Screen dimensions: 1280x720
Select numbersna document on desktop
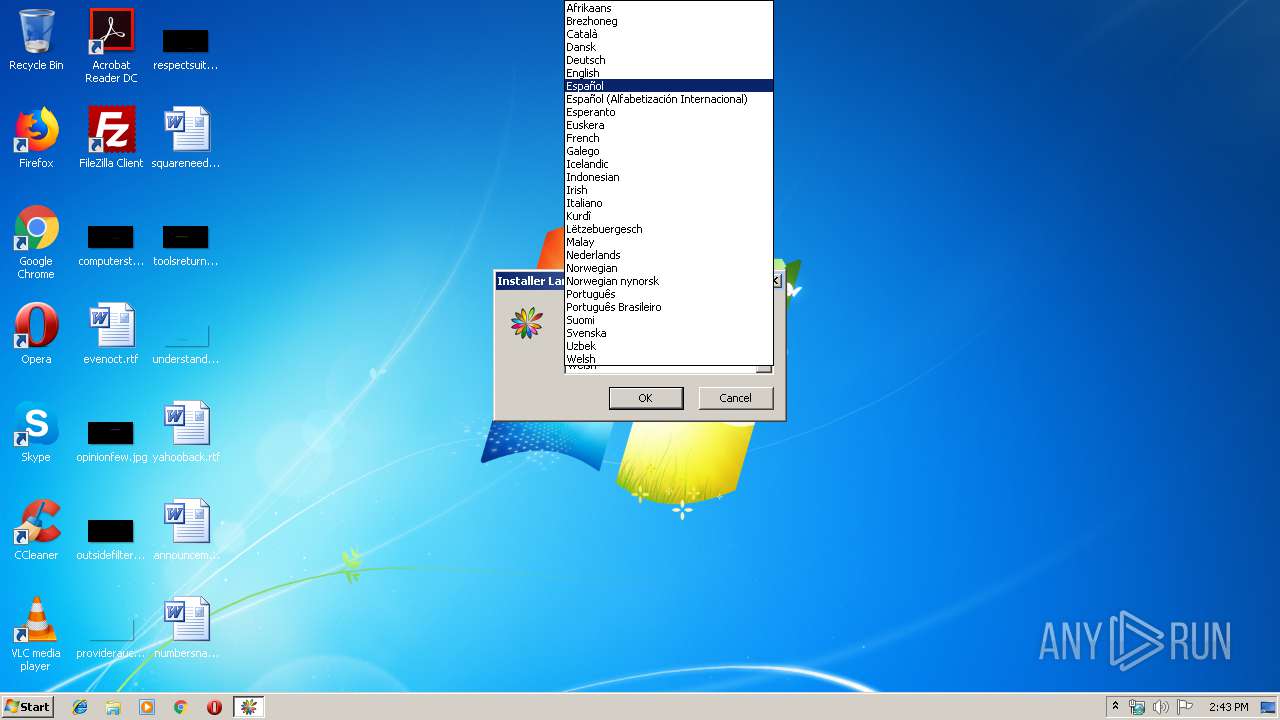(186, 628)
